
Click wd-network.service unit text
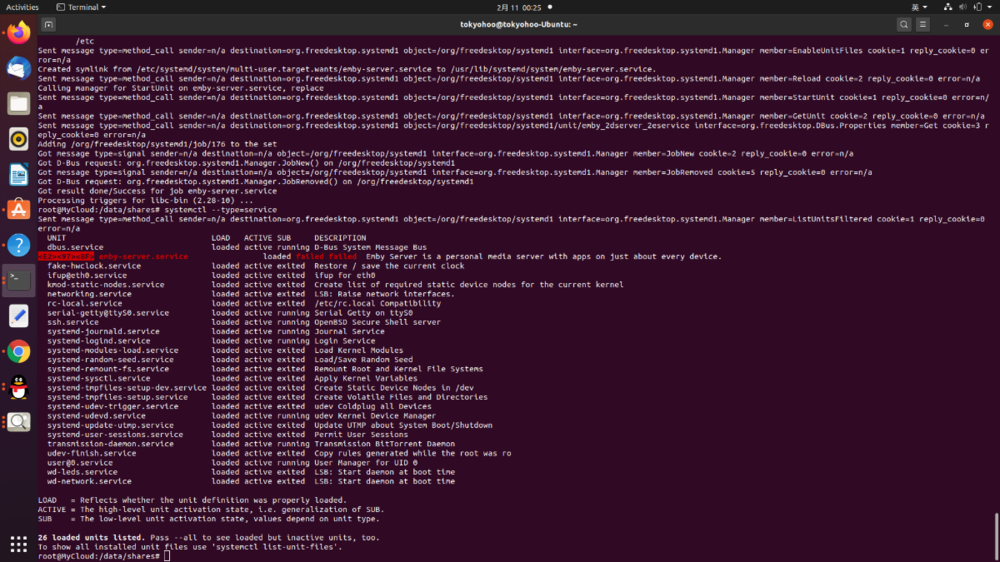[89, 482]
